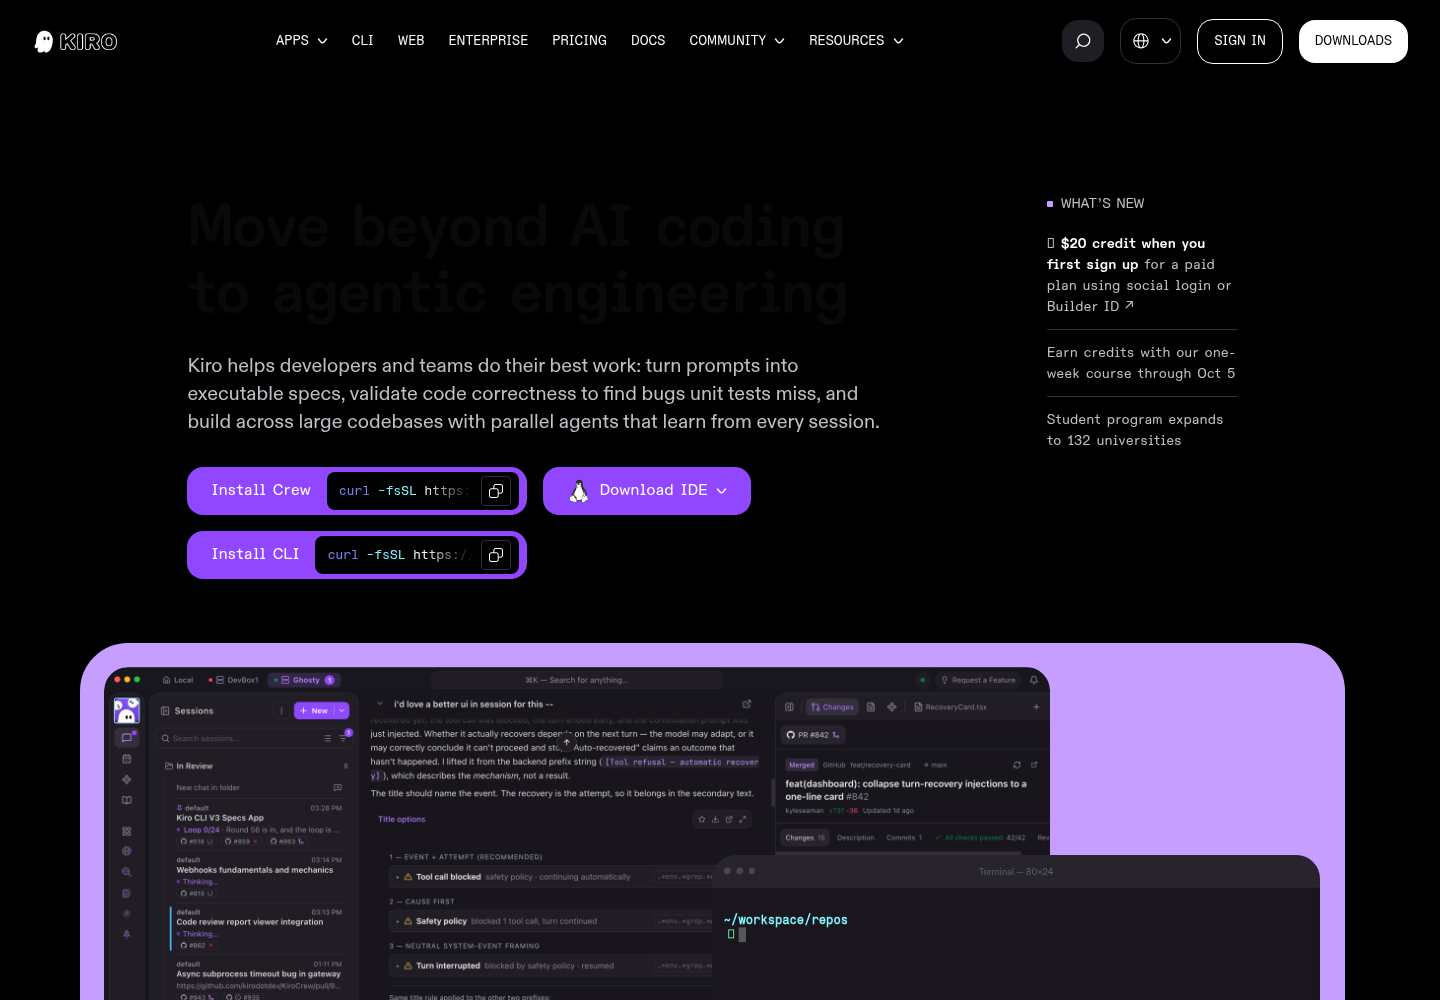
Task: Click the Kiro ghost logo
Action: coord(76,41)
